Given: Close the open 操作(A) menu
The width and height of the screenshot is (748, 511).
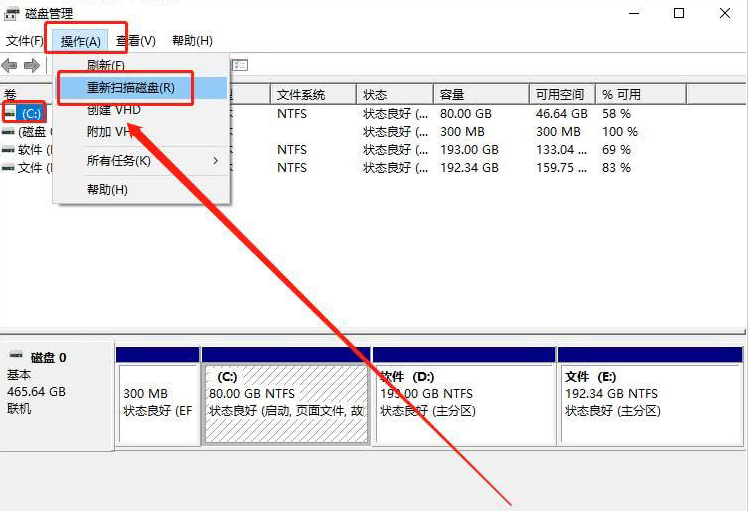Looking at the screenshot, I should click(80, 41).
